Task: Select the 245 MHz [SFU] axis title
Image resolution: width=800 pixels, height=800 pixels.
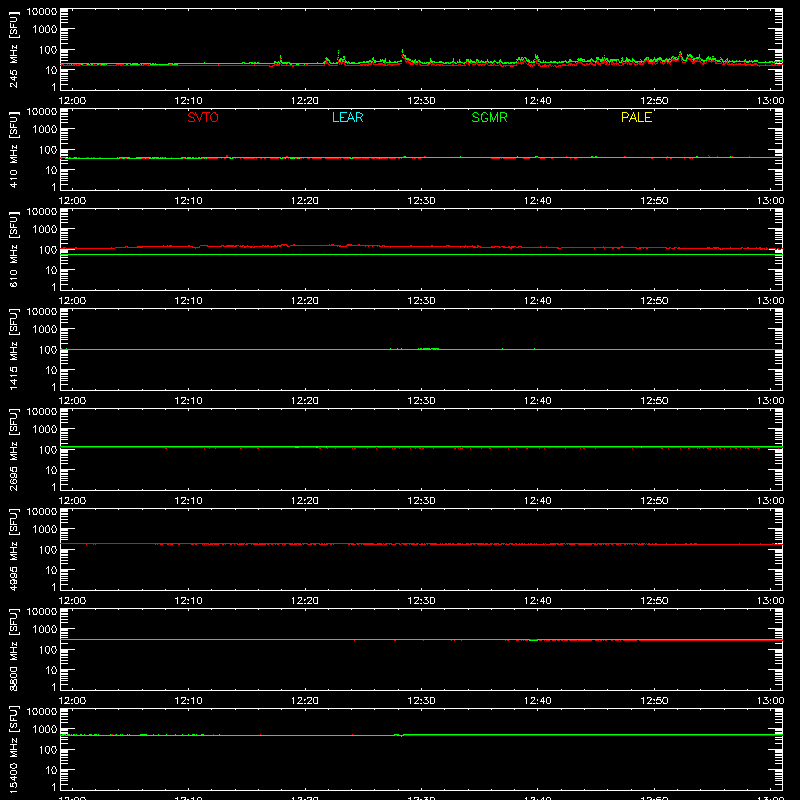Action: pos(14,49)
